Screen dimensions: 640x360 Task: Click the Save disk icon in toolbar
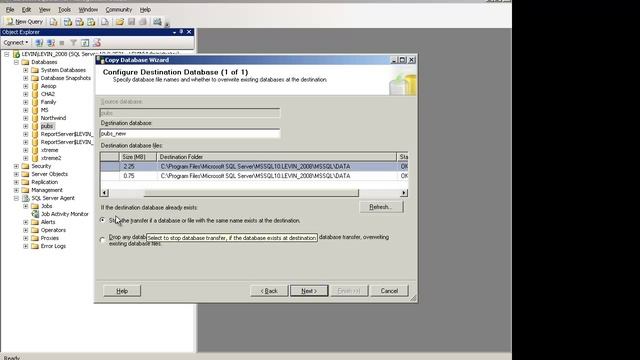click(131, 22)
